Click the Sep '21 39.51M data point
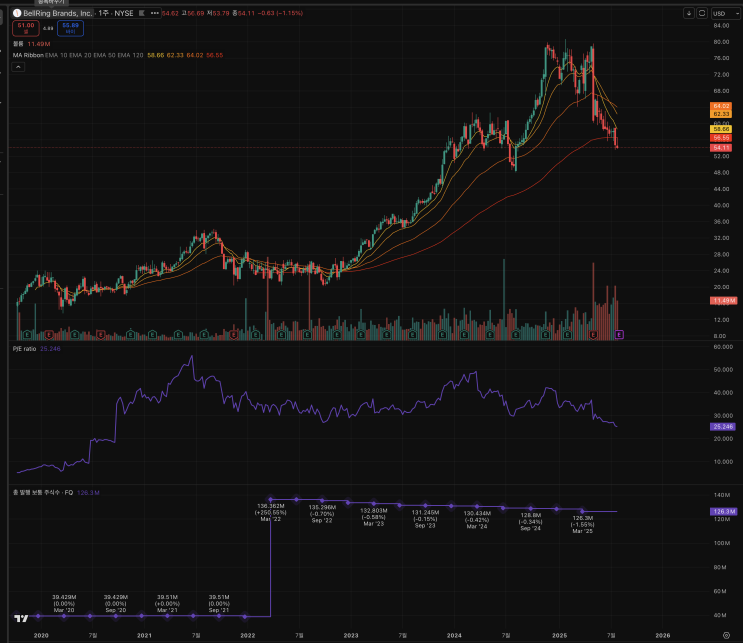Image resolution: width=743 pixels, height=643 pixels. (219, 616)
